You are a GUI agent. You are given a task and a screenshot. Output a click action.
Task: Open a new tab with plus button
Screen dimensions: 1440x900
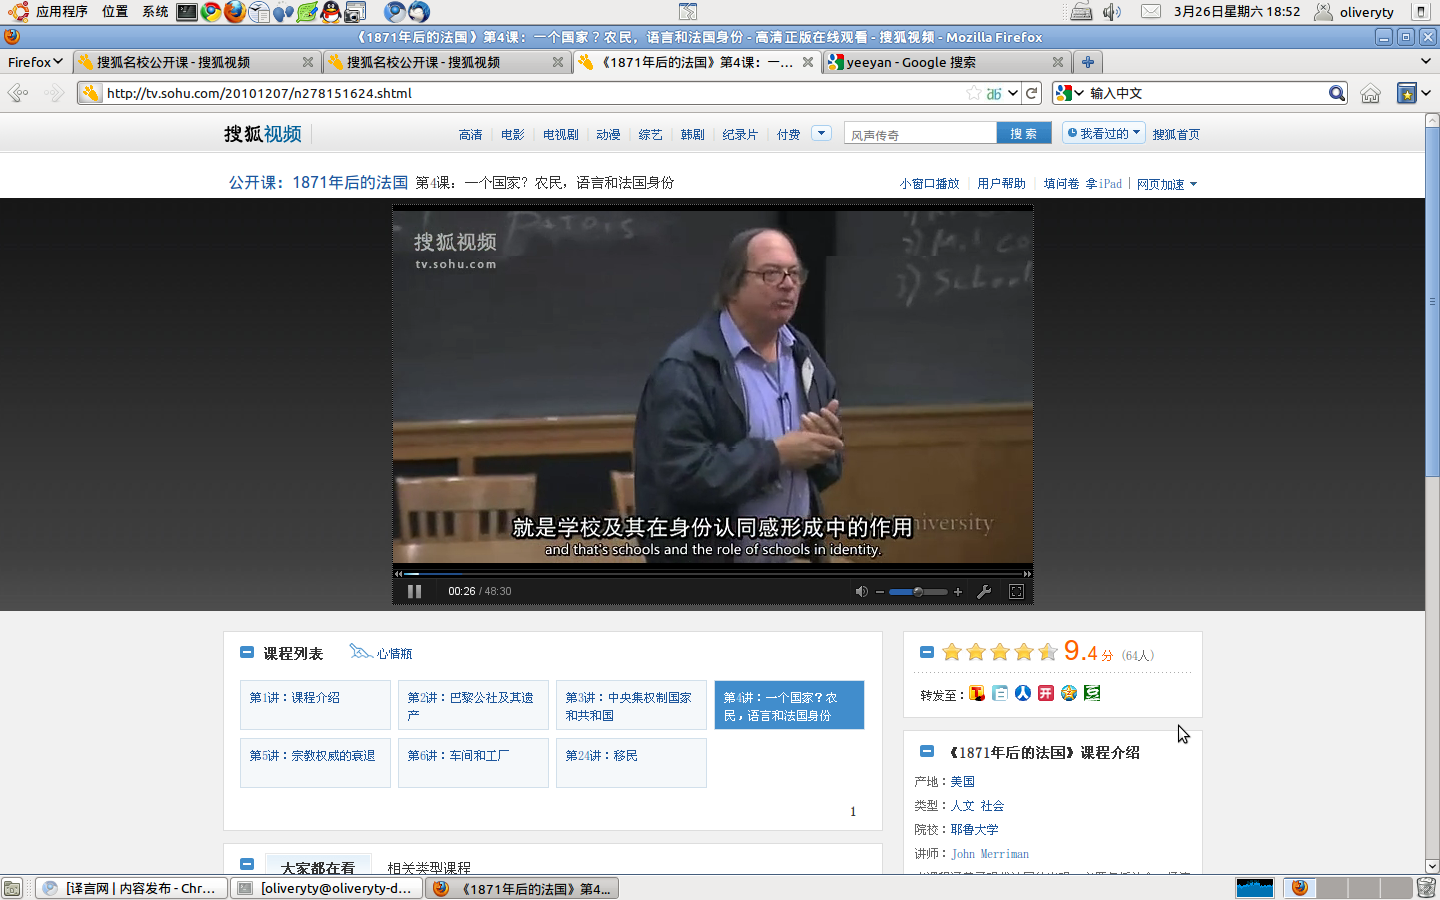point(1088,62)
